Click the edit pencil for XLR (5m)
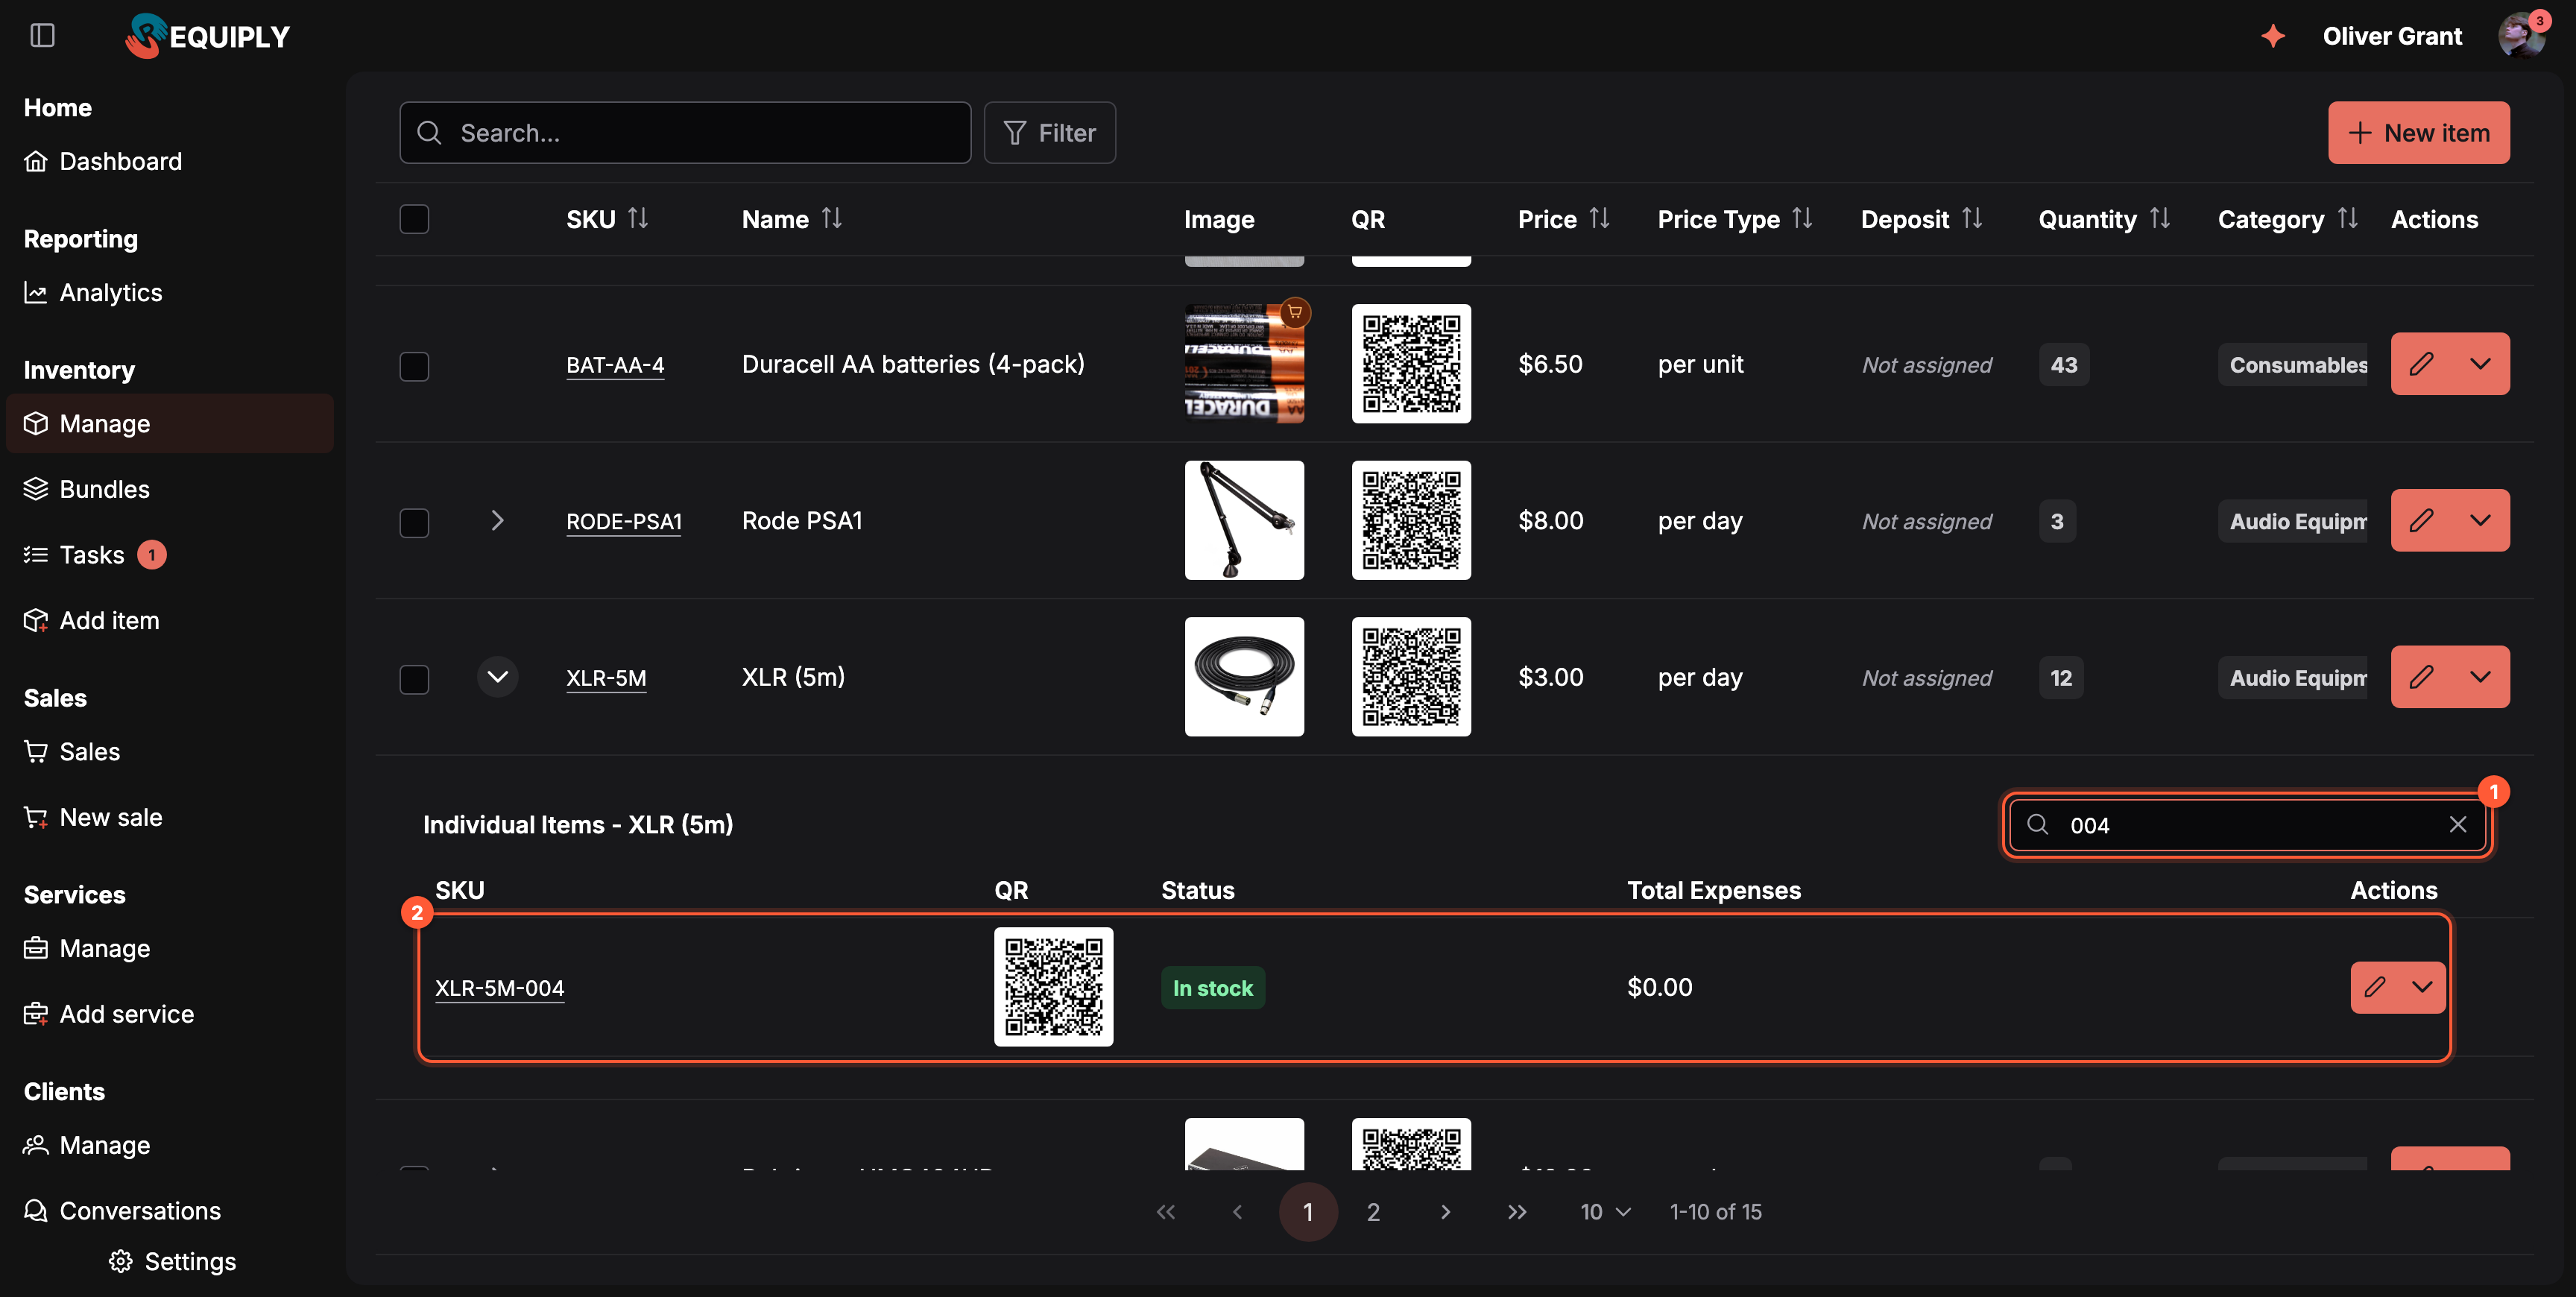The width and height of the screenshot is (2576, 1297). [x=2421, y=677]
